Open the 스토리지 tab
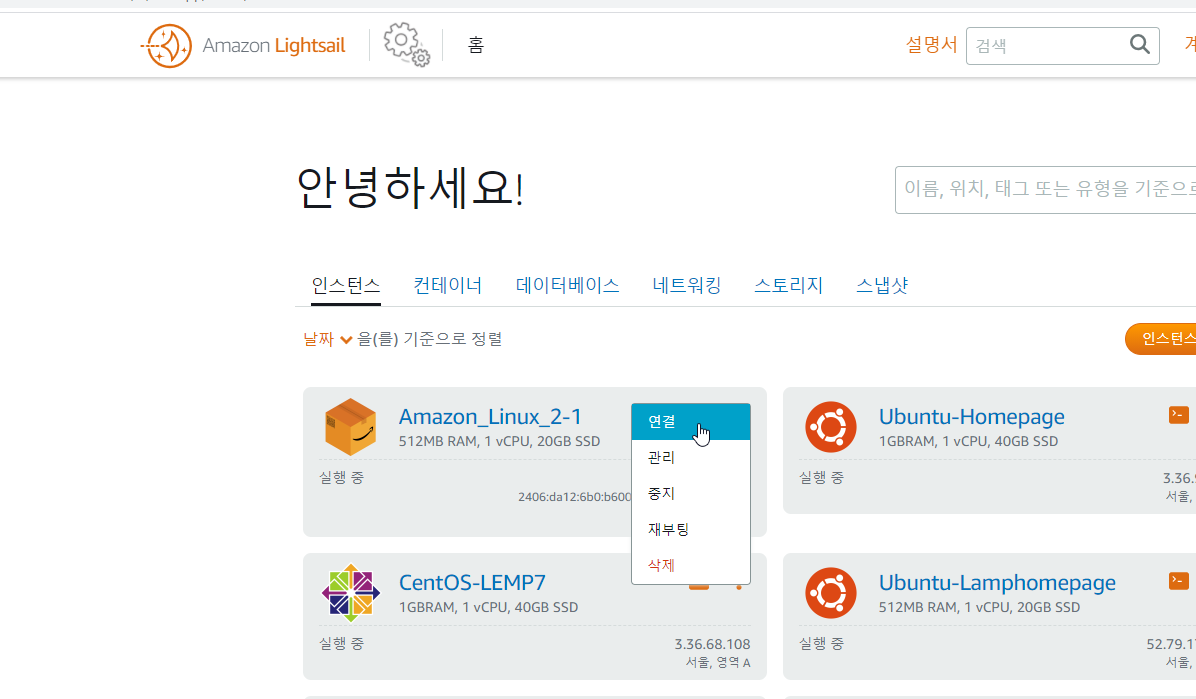The image size is (1196, 699). coord(789,285)
